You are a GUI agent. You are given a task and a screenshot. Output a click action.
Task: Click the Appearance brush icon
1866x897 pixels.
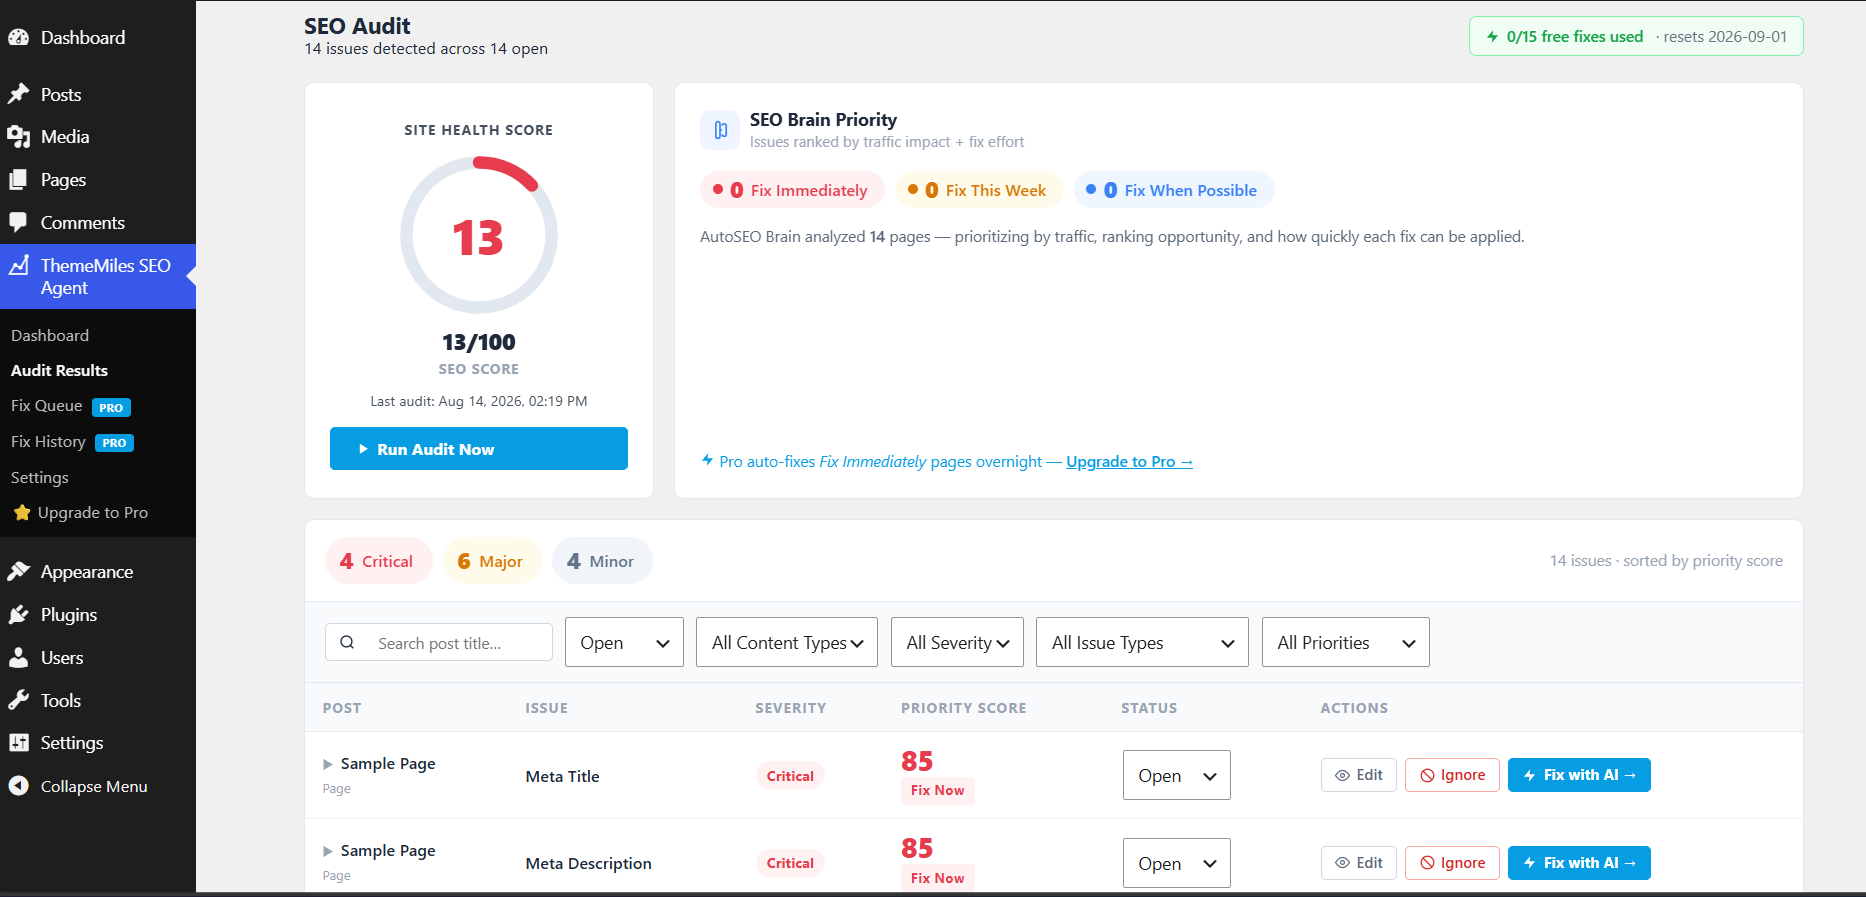(x=18, y=571)
